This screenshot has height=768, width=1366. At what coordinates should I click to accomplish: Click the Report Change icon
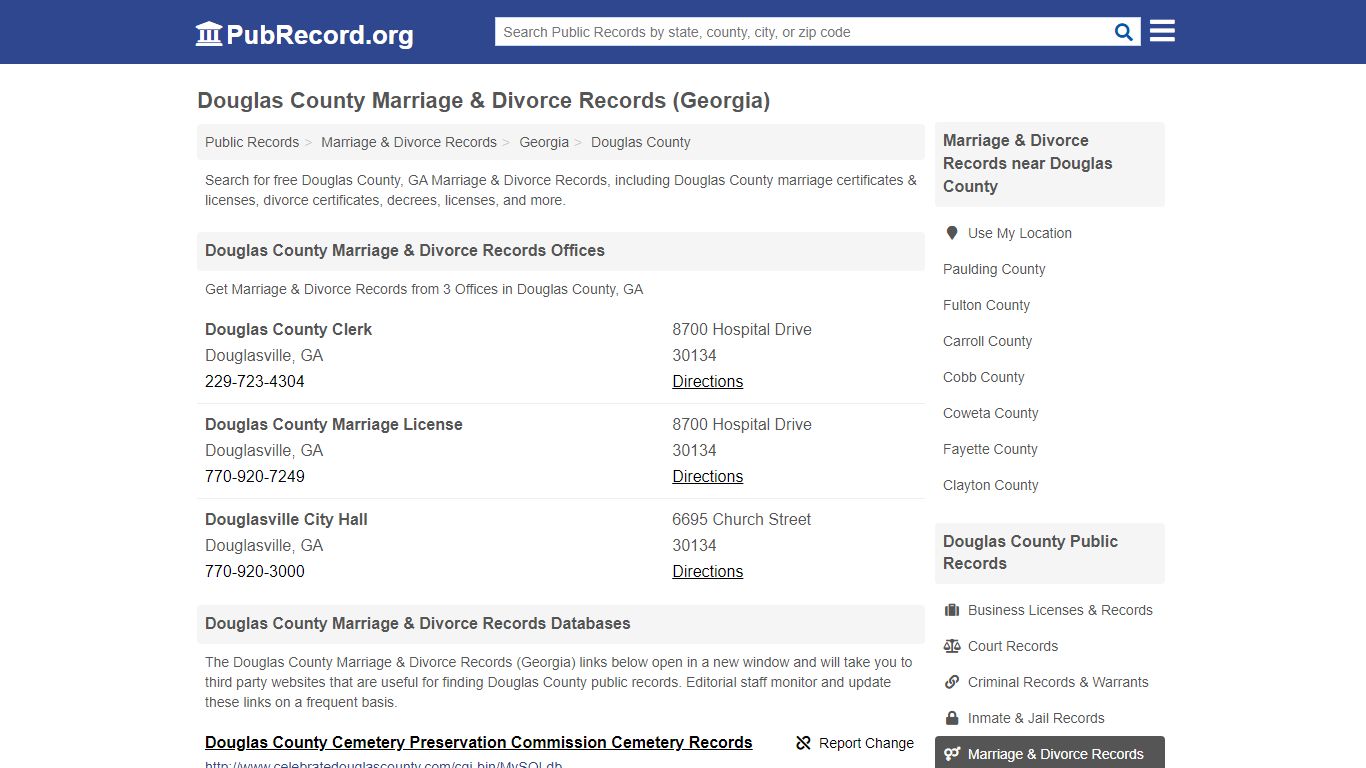[803, 743]
